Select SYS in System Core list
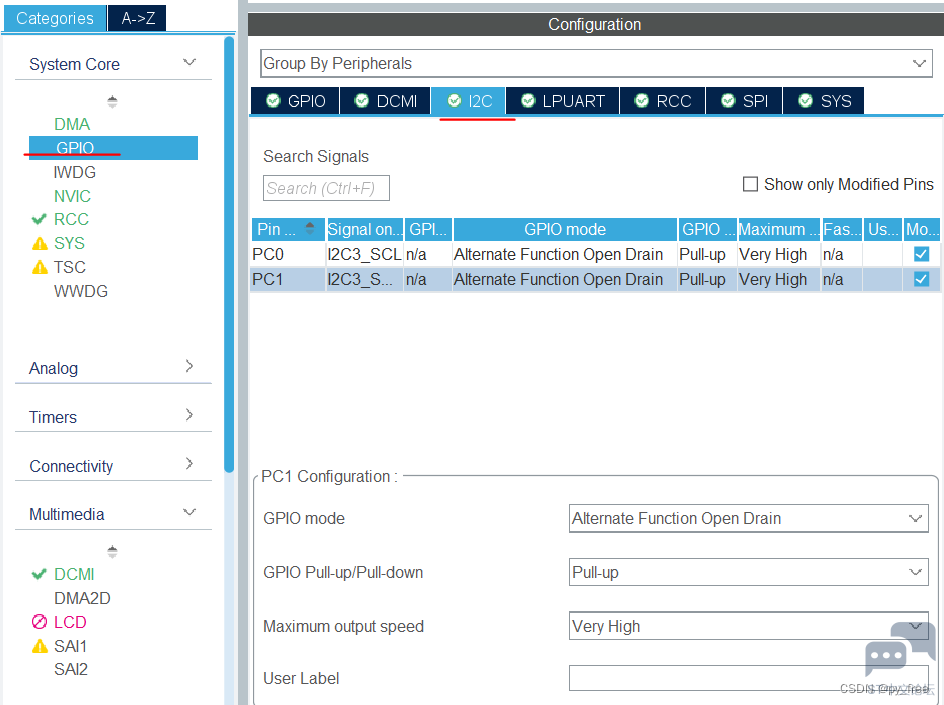Image resolution: width=944 pixels, height=705 pixels. 69,243
